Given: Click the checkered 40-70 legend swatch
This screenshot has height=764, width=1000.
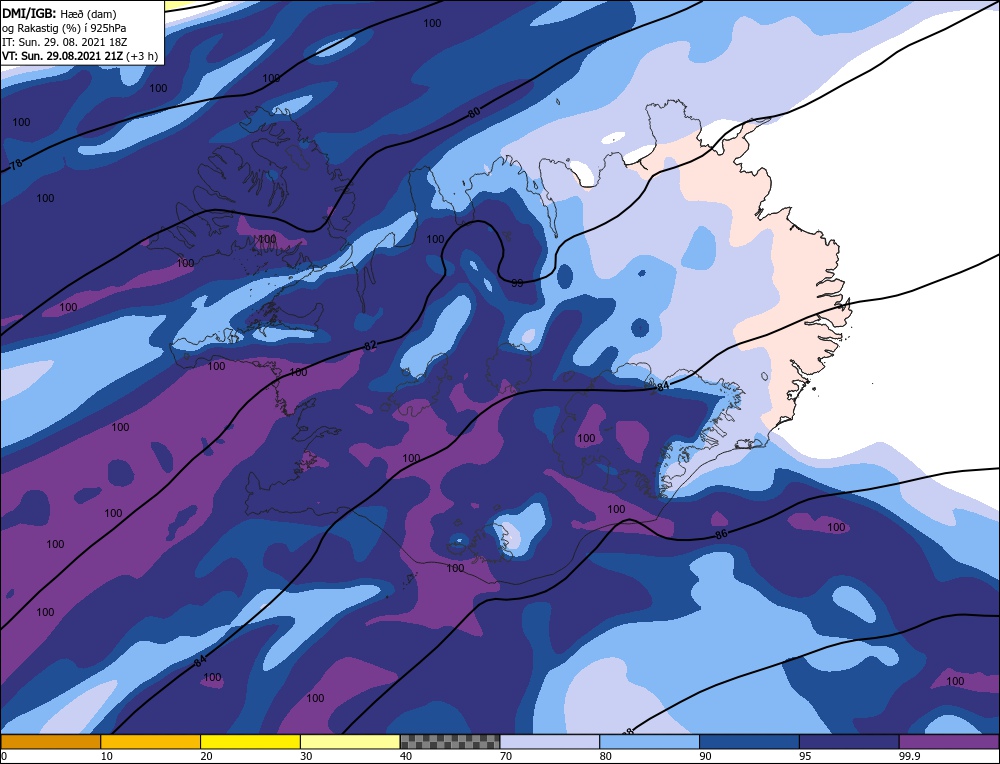Looking at the screenshot, I should point(450,741).
